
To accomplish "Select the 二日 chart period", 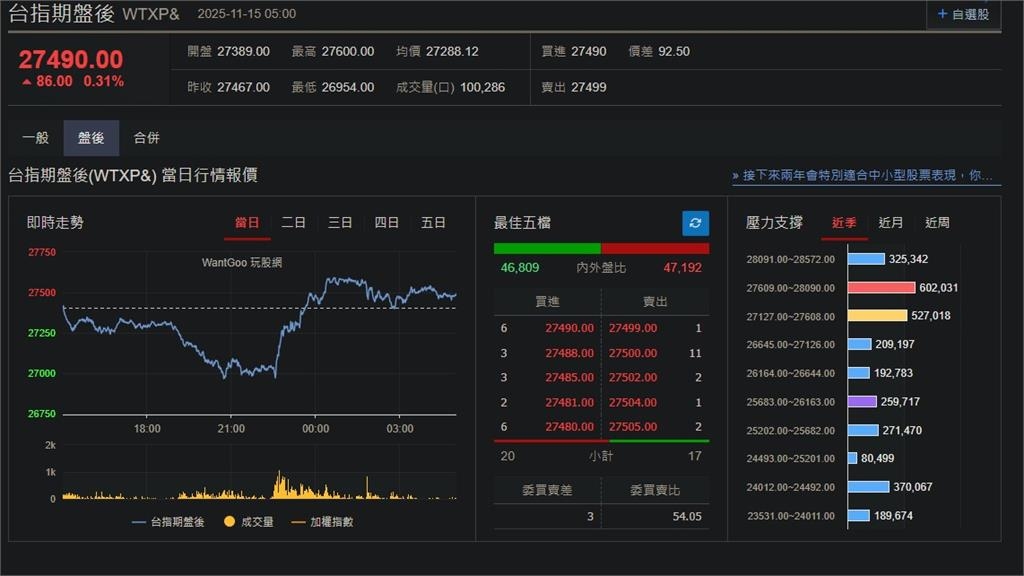I will click(x=293, y=222).
